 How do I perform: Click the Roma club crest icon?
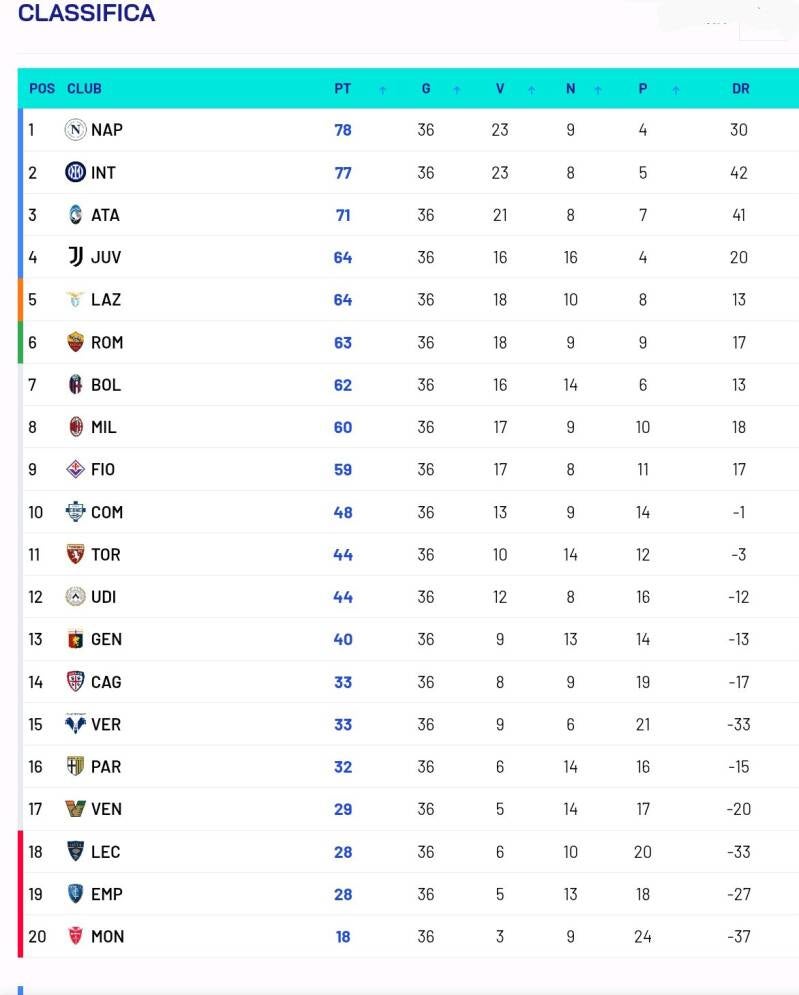(76, 342)
